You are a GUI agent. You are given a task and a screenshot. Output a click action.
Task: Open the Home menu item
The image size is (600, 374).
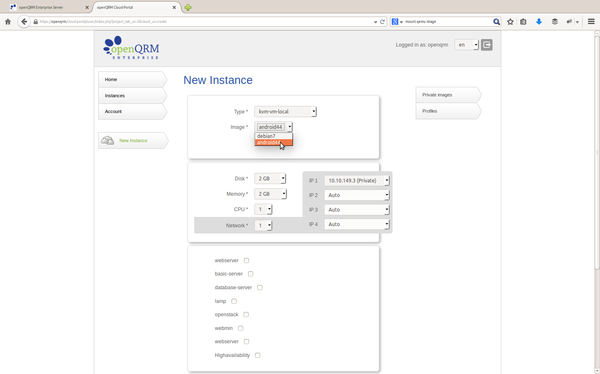(x=132, y=79)
